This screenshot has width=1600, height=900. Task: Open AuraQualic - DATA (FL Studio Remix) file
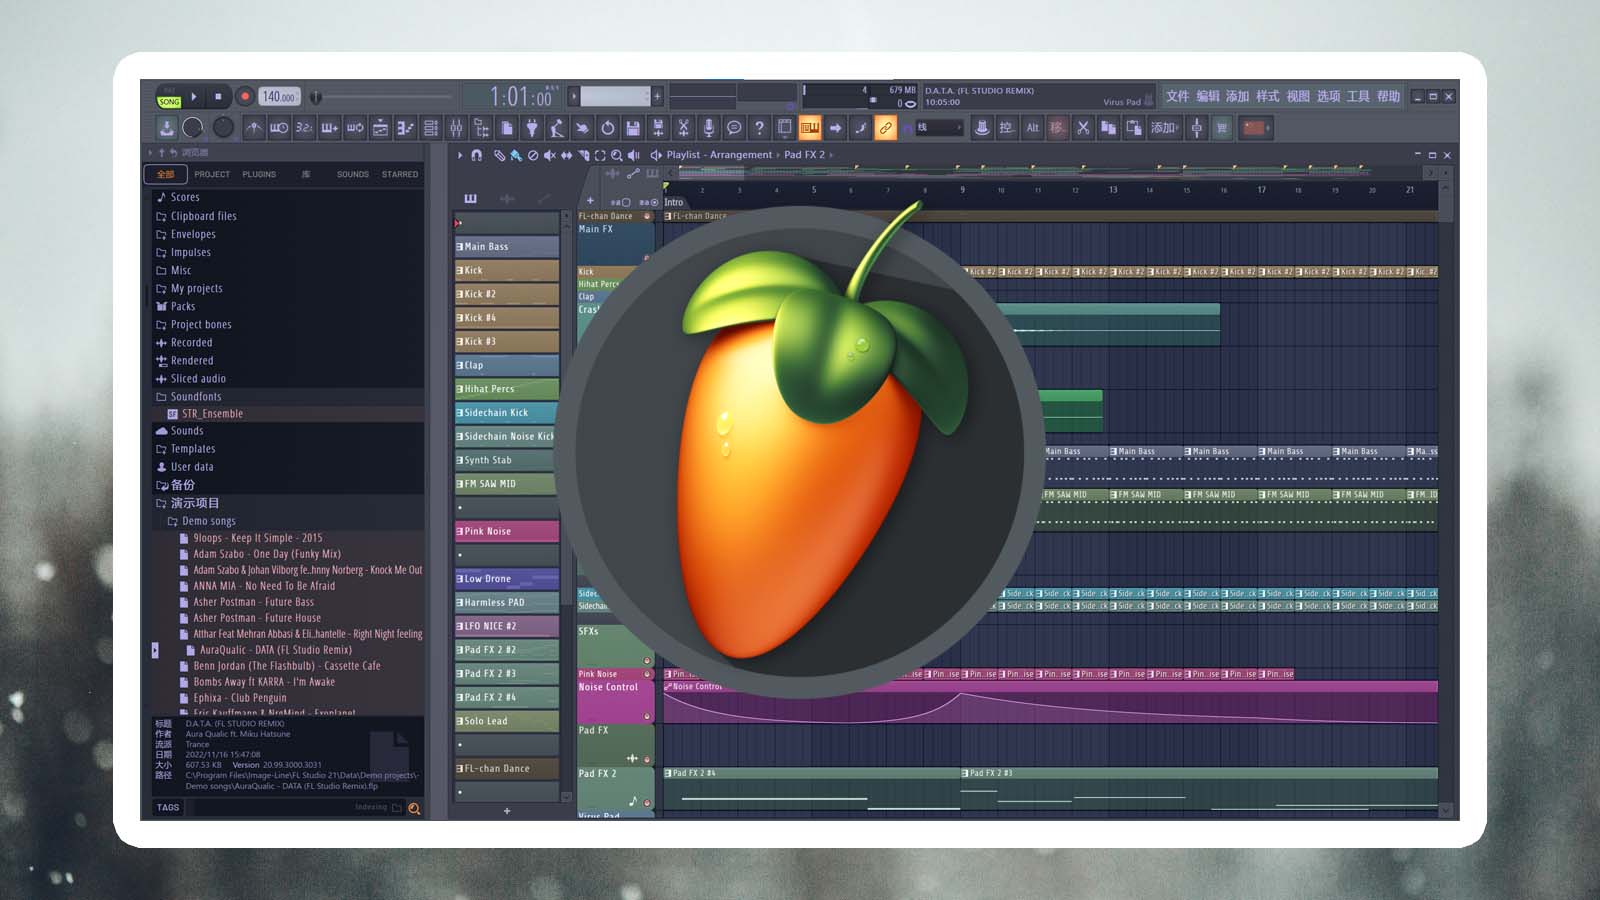275,650
